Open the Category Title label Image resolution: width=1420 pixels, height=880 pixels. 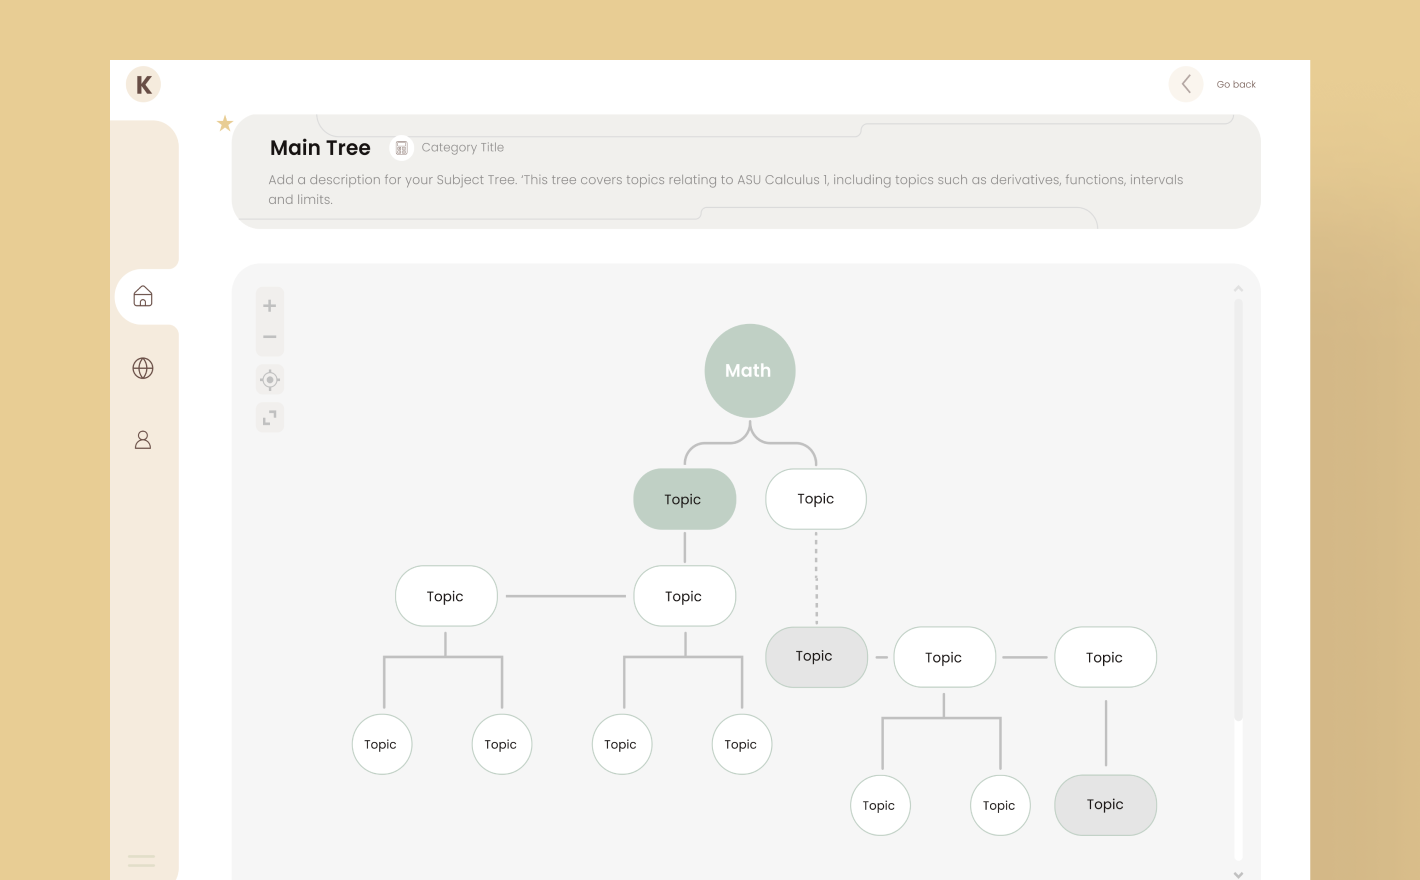[x=462, y=148]
